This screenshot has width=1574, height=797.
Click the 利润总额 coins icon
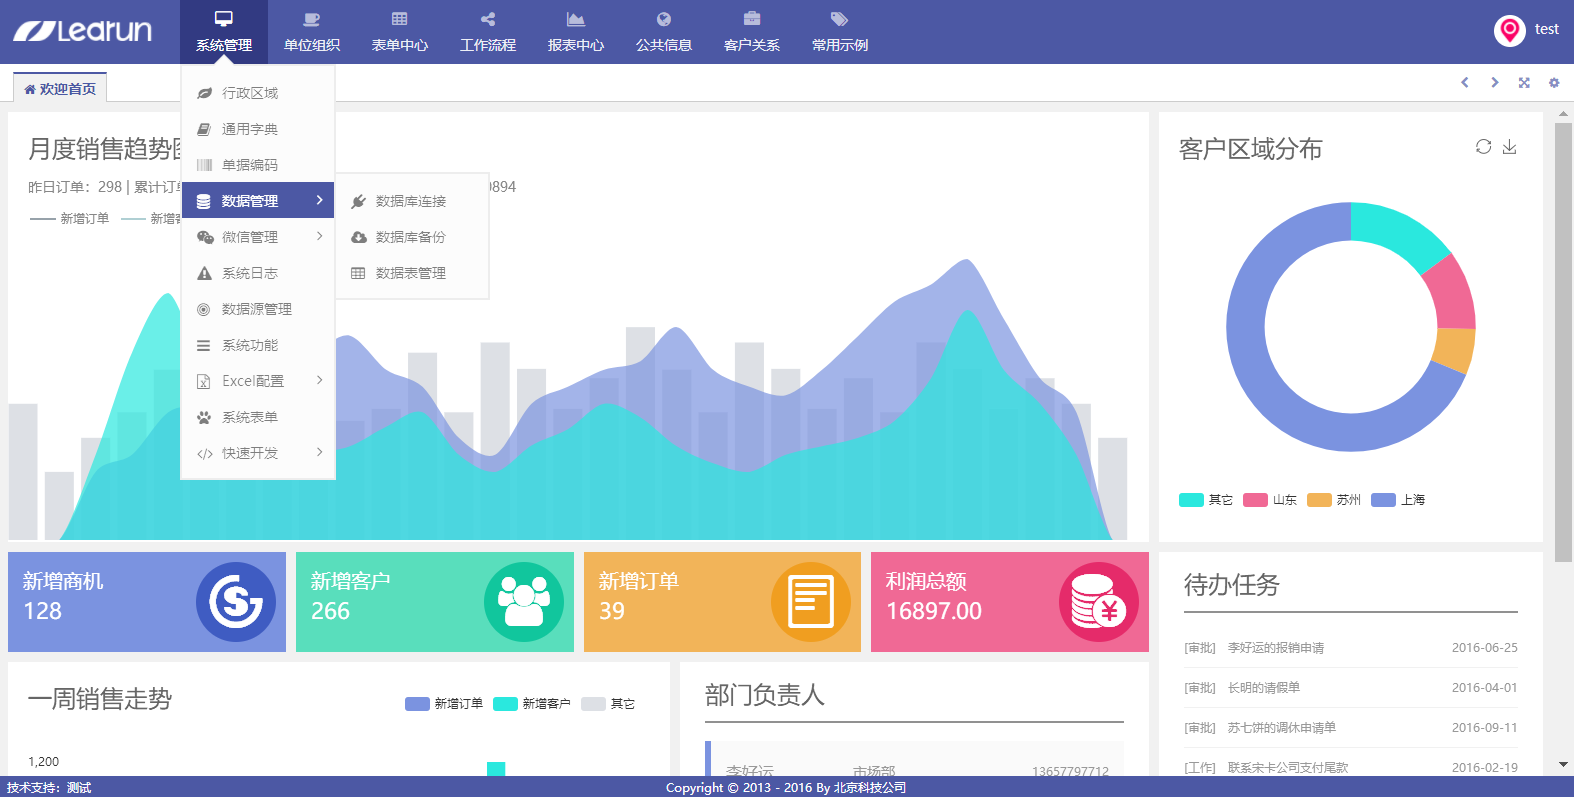(1099, 602)
